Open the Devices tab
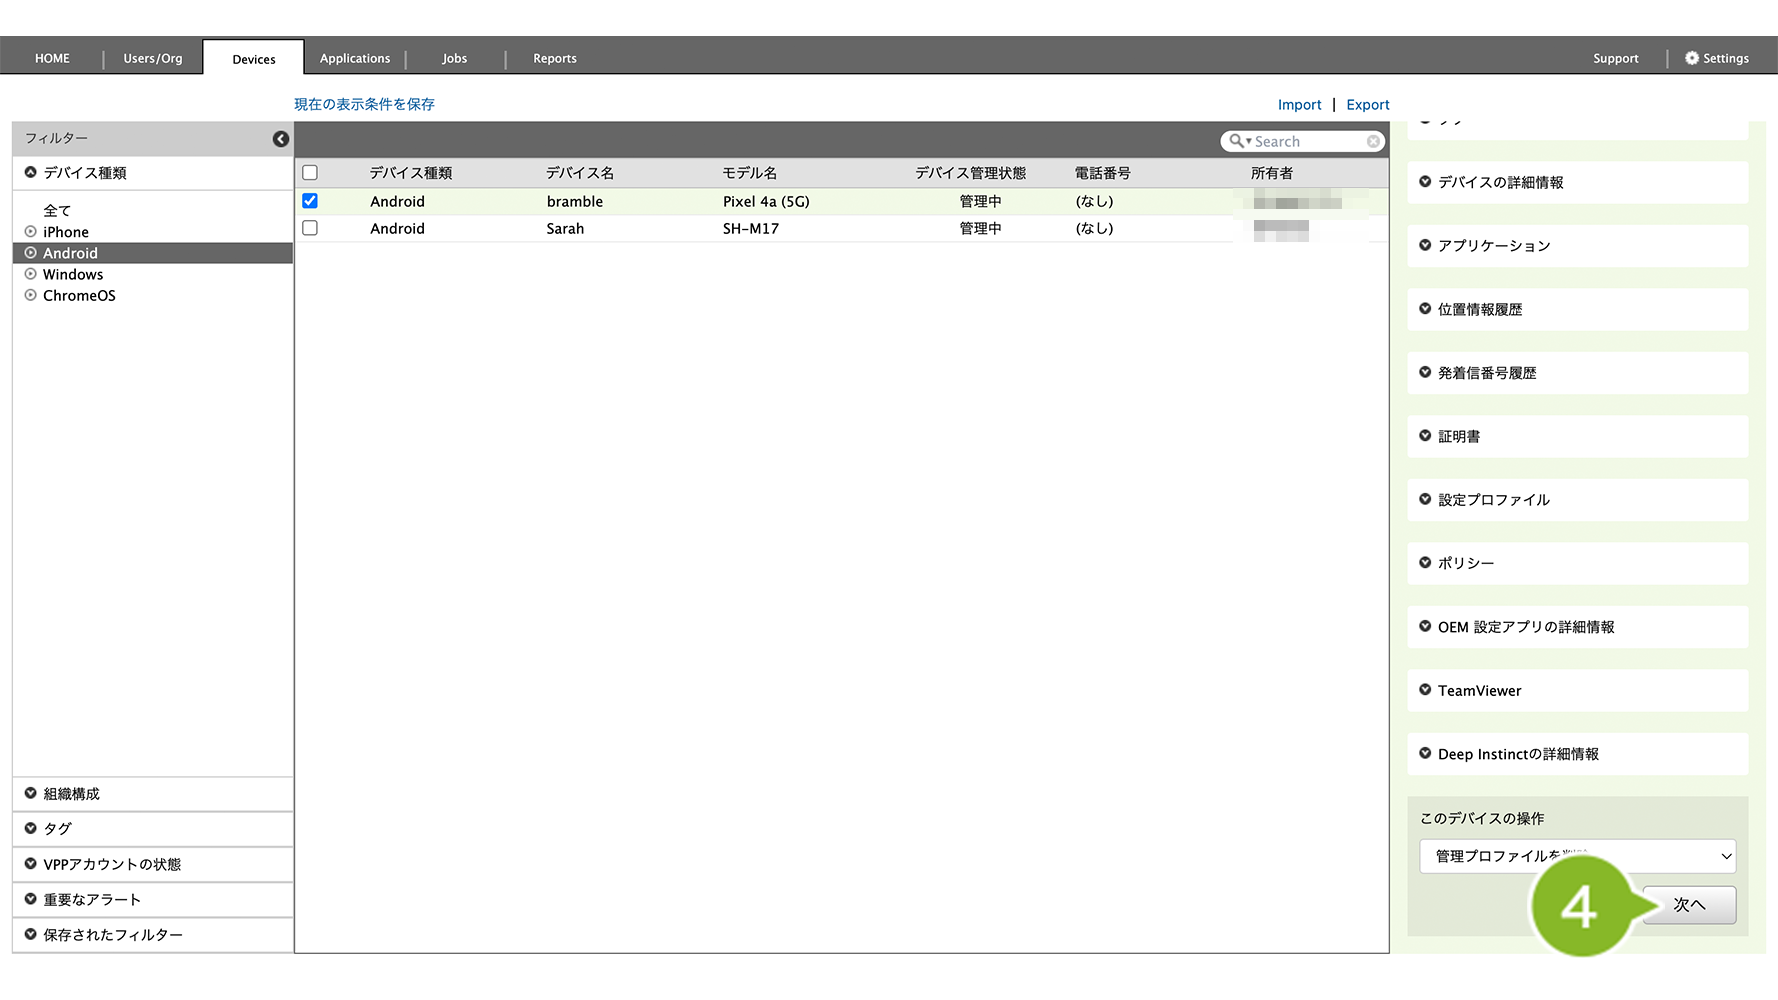Viewport: 1778px width, 1000px height. (x=254, y=59)
